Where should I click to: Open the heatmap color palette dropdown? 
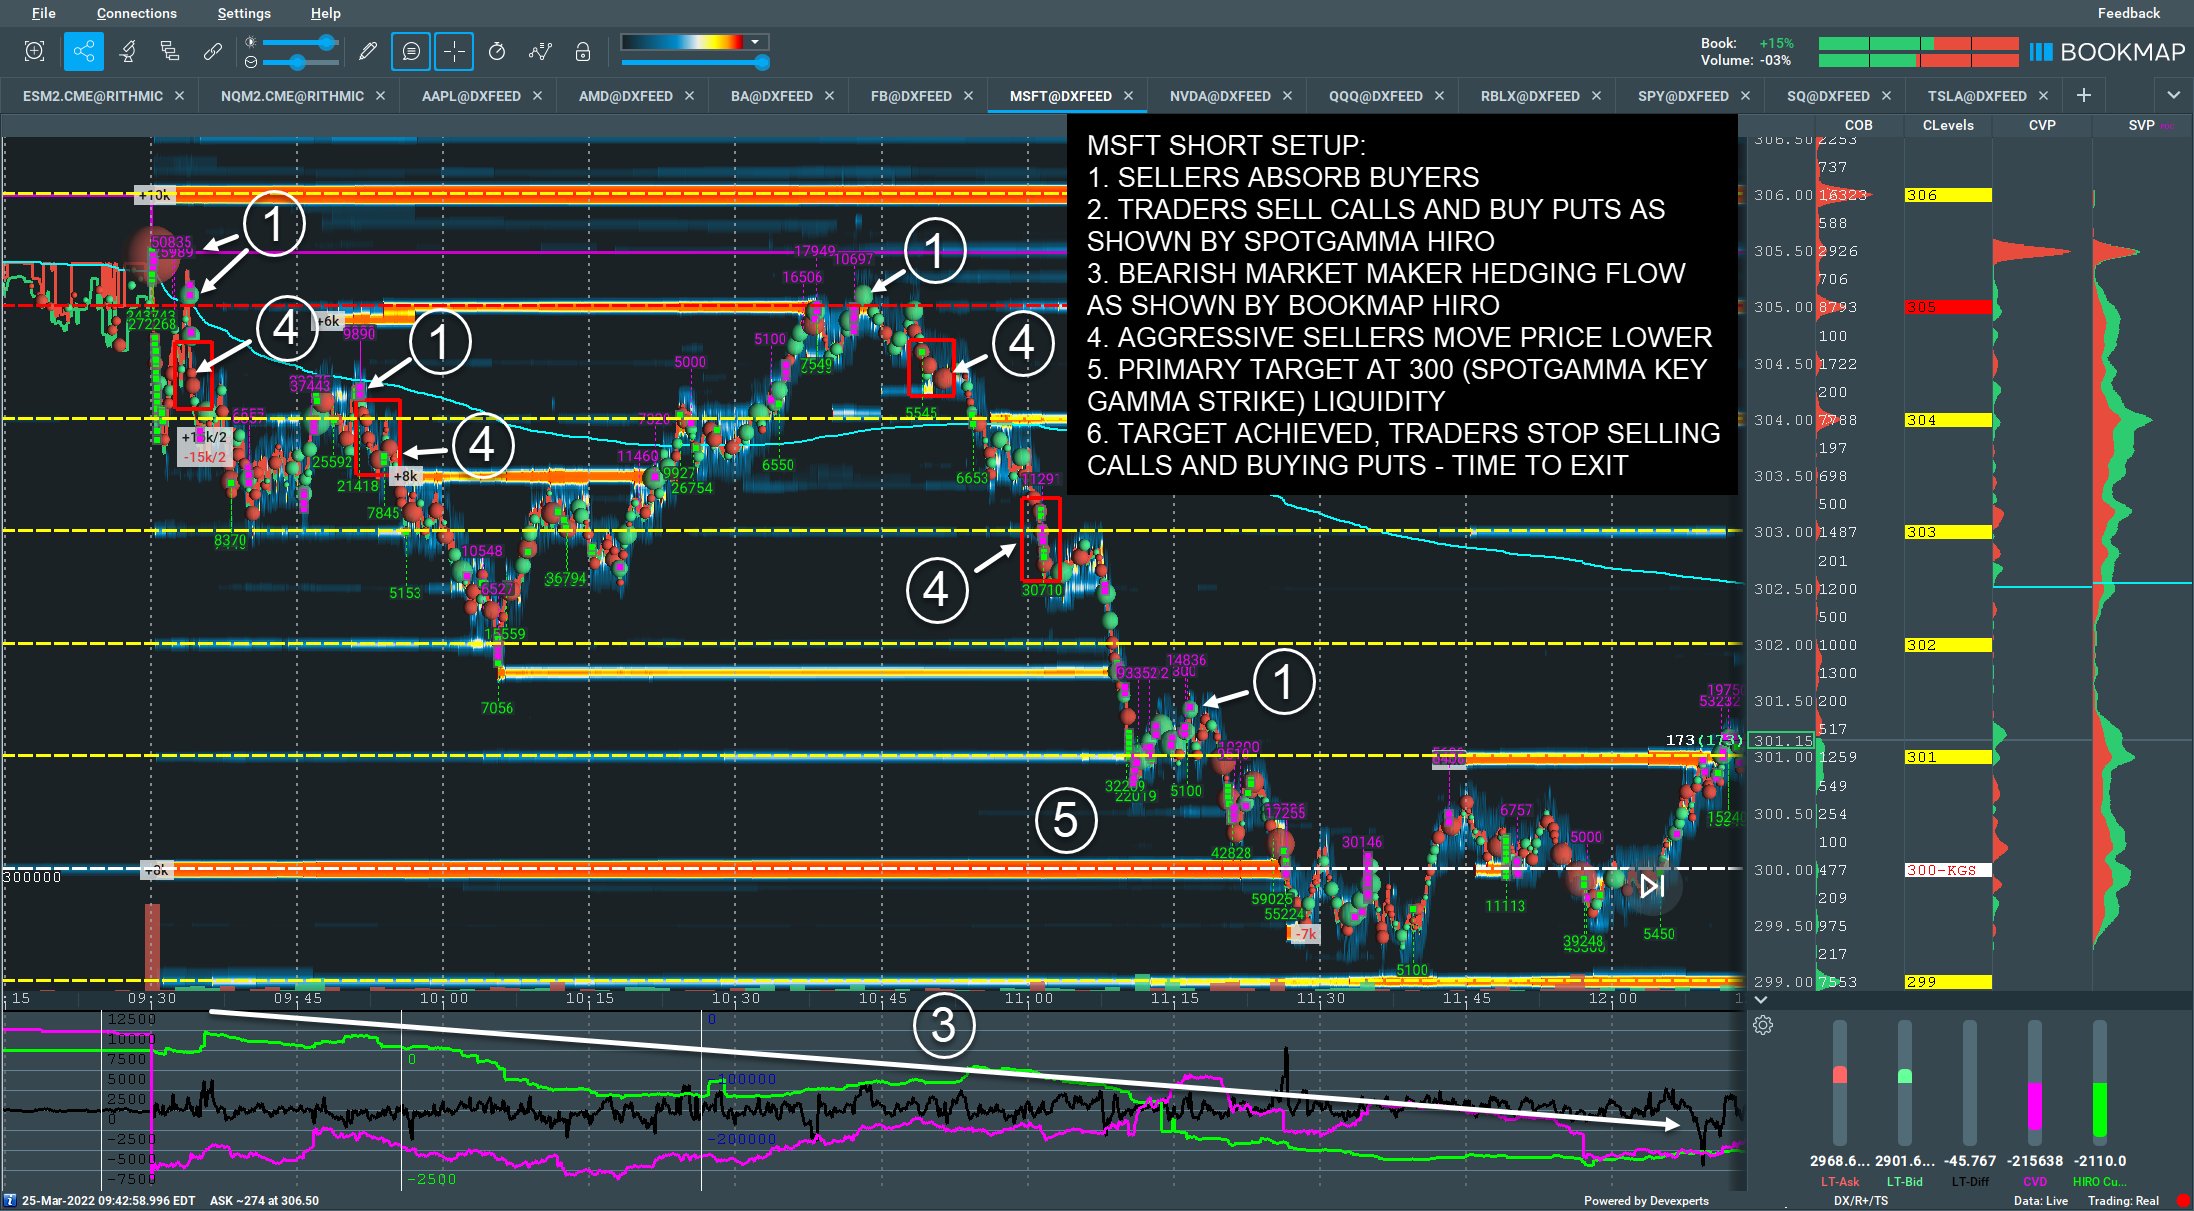click(x=757, y=43)
